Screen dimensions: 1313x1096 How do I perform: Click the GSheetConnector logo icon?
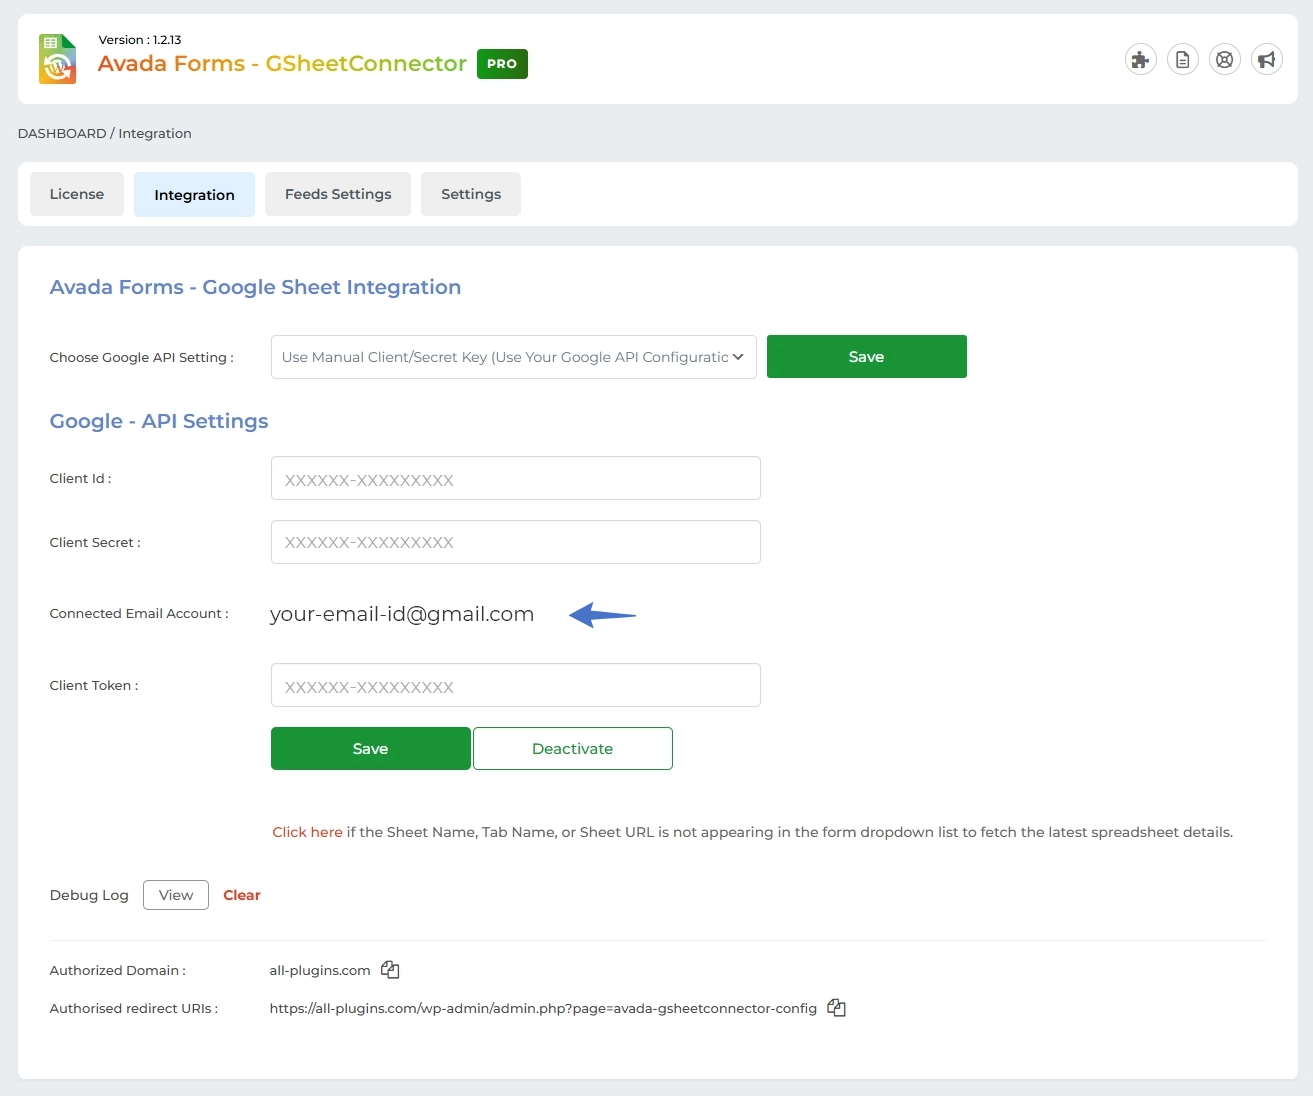pos(57,59)
